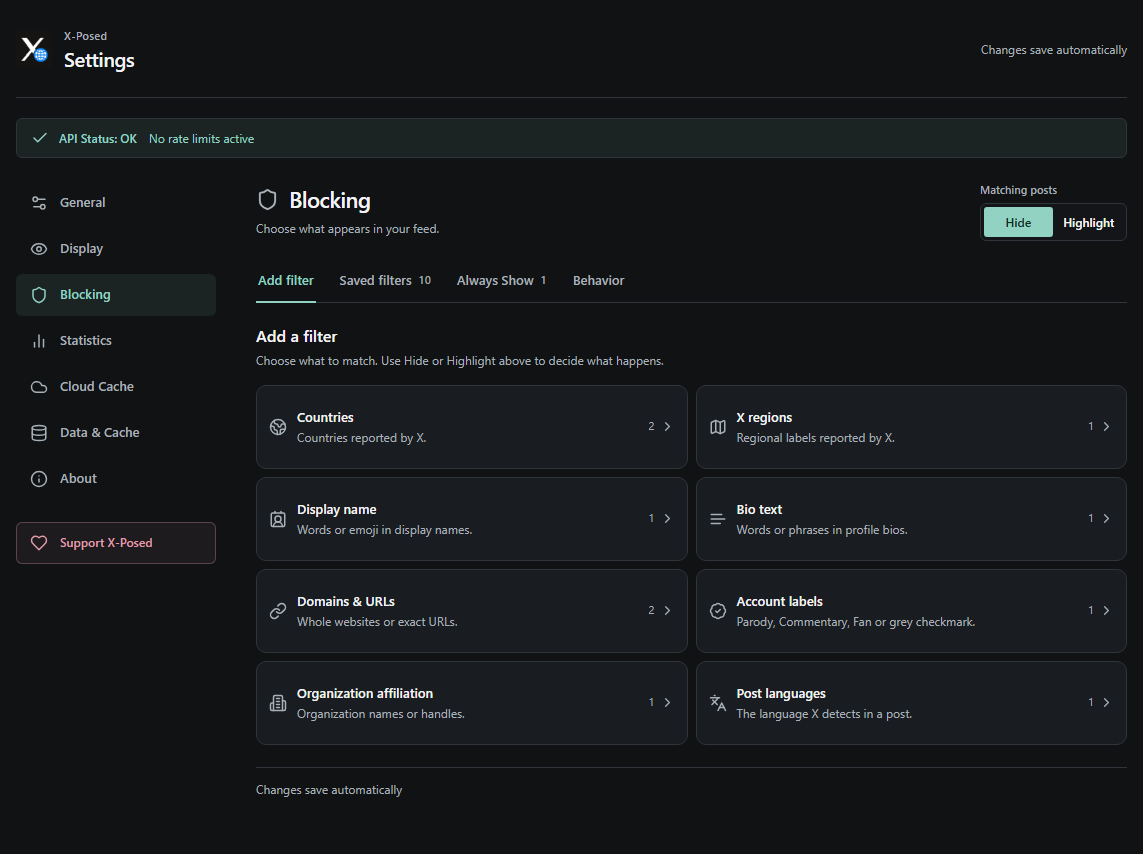Expand Display name filter chevron

pyautogui.click(x=667, y=518)
